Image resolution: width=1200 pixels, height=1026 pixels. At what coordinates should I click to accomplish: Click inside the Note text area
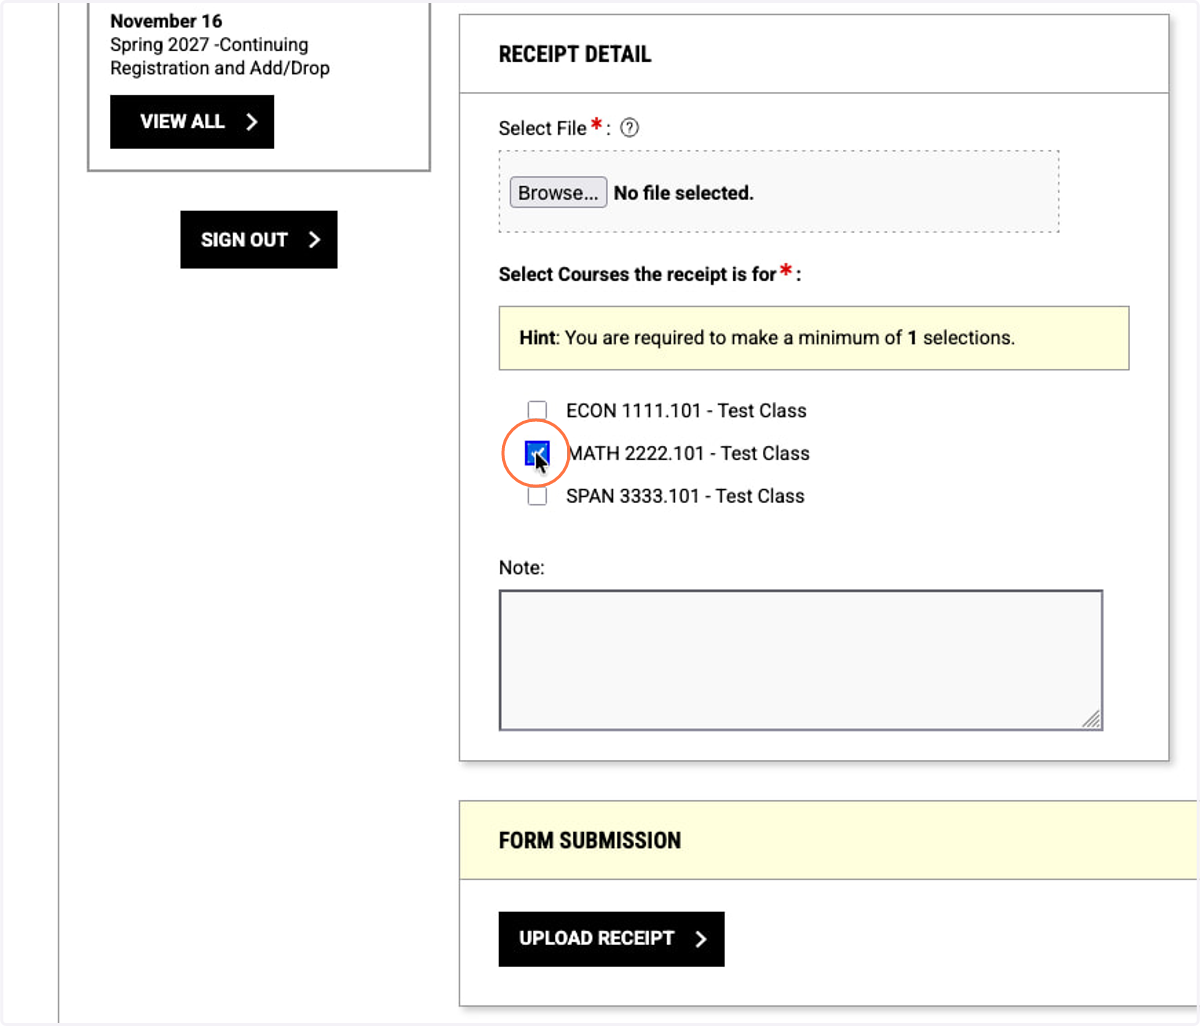(801, 660)
